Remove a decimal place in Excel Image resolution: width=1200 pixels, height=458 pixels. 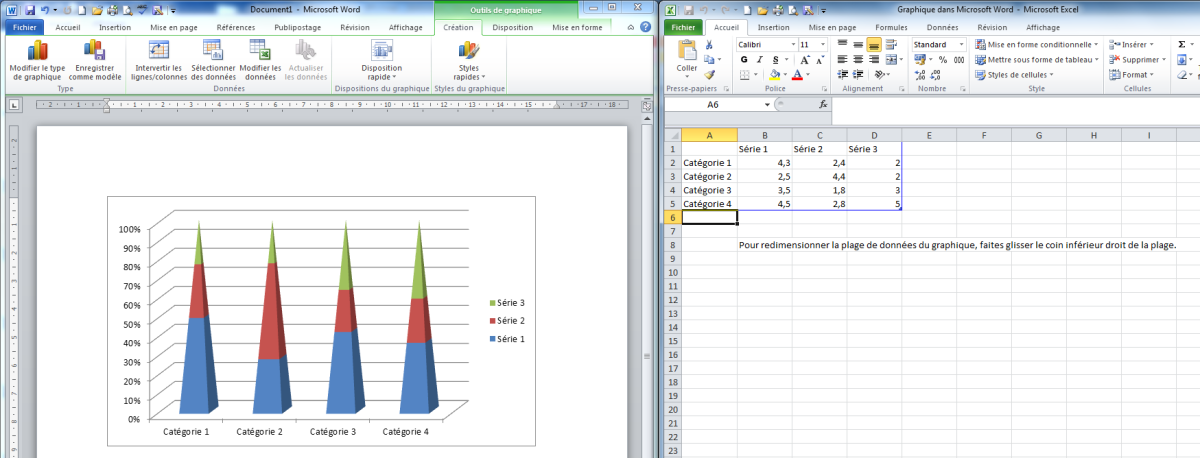(935, 75)
